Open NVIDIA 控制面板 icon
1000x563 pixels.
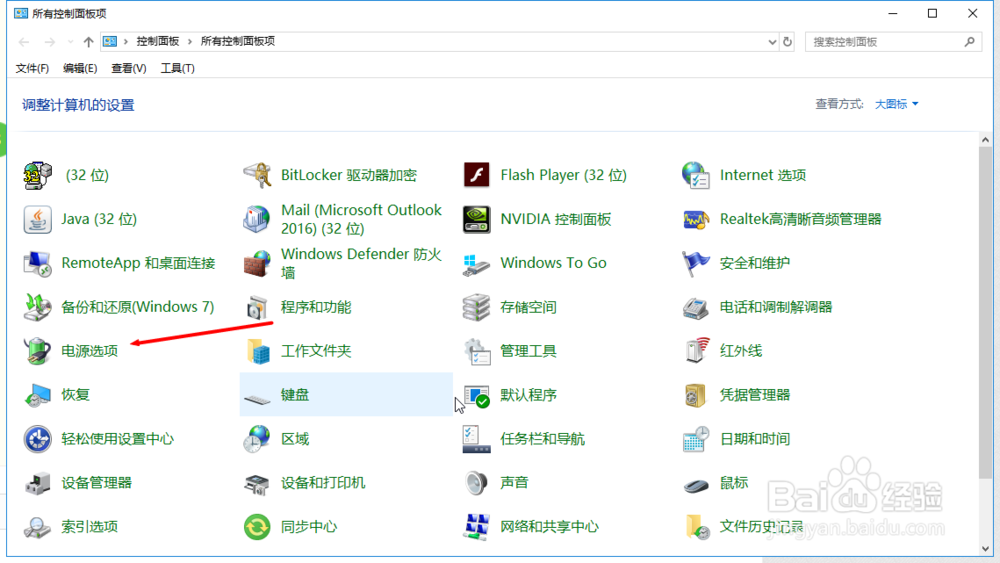click(x=476, y=219)
